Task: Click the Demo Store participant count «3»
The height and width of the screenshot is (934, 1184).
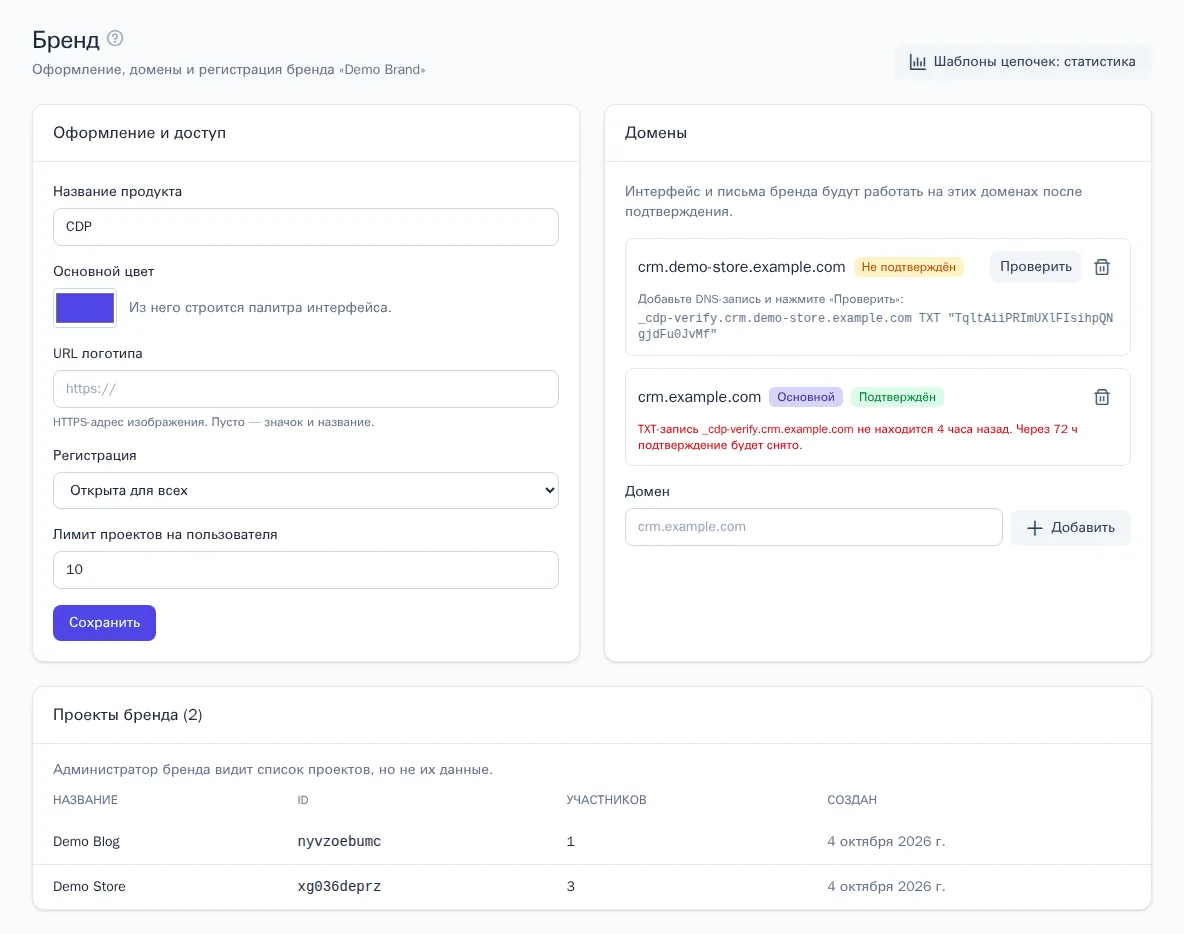Action: tap(571, 886)
